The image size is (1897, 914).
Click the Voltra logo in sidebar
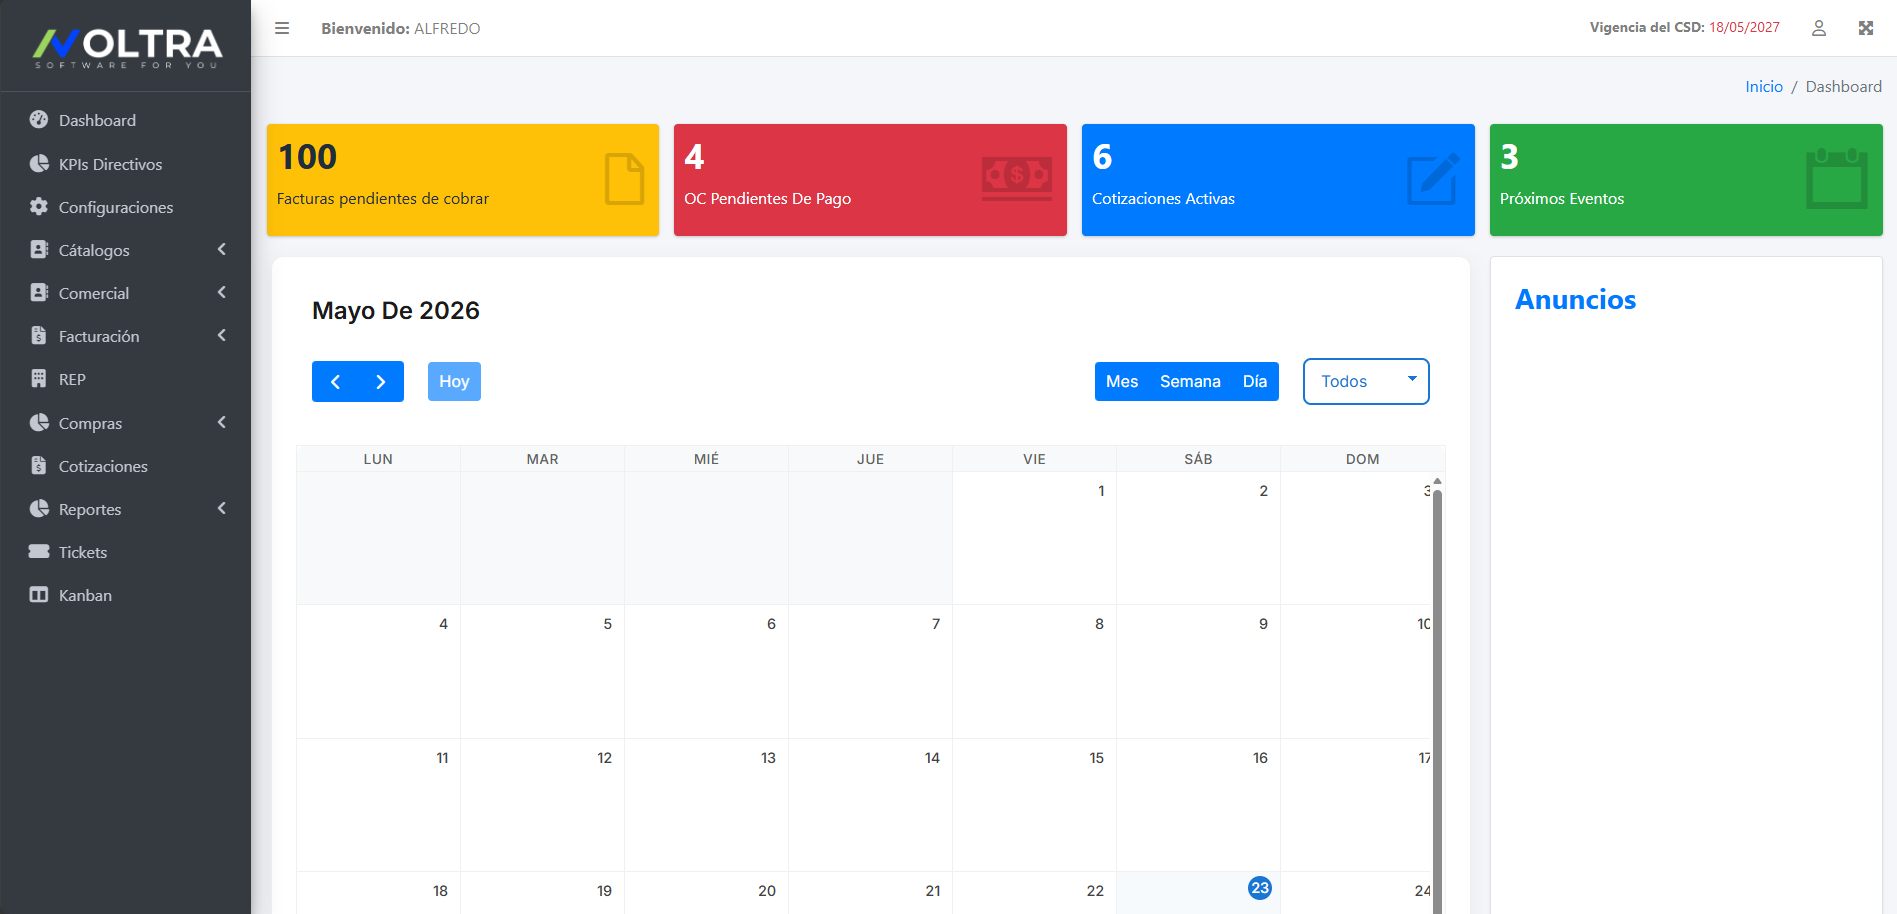coord(127,47)
